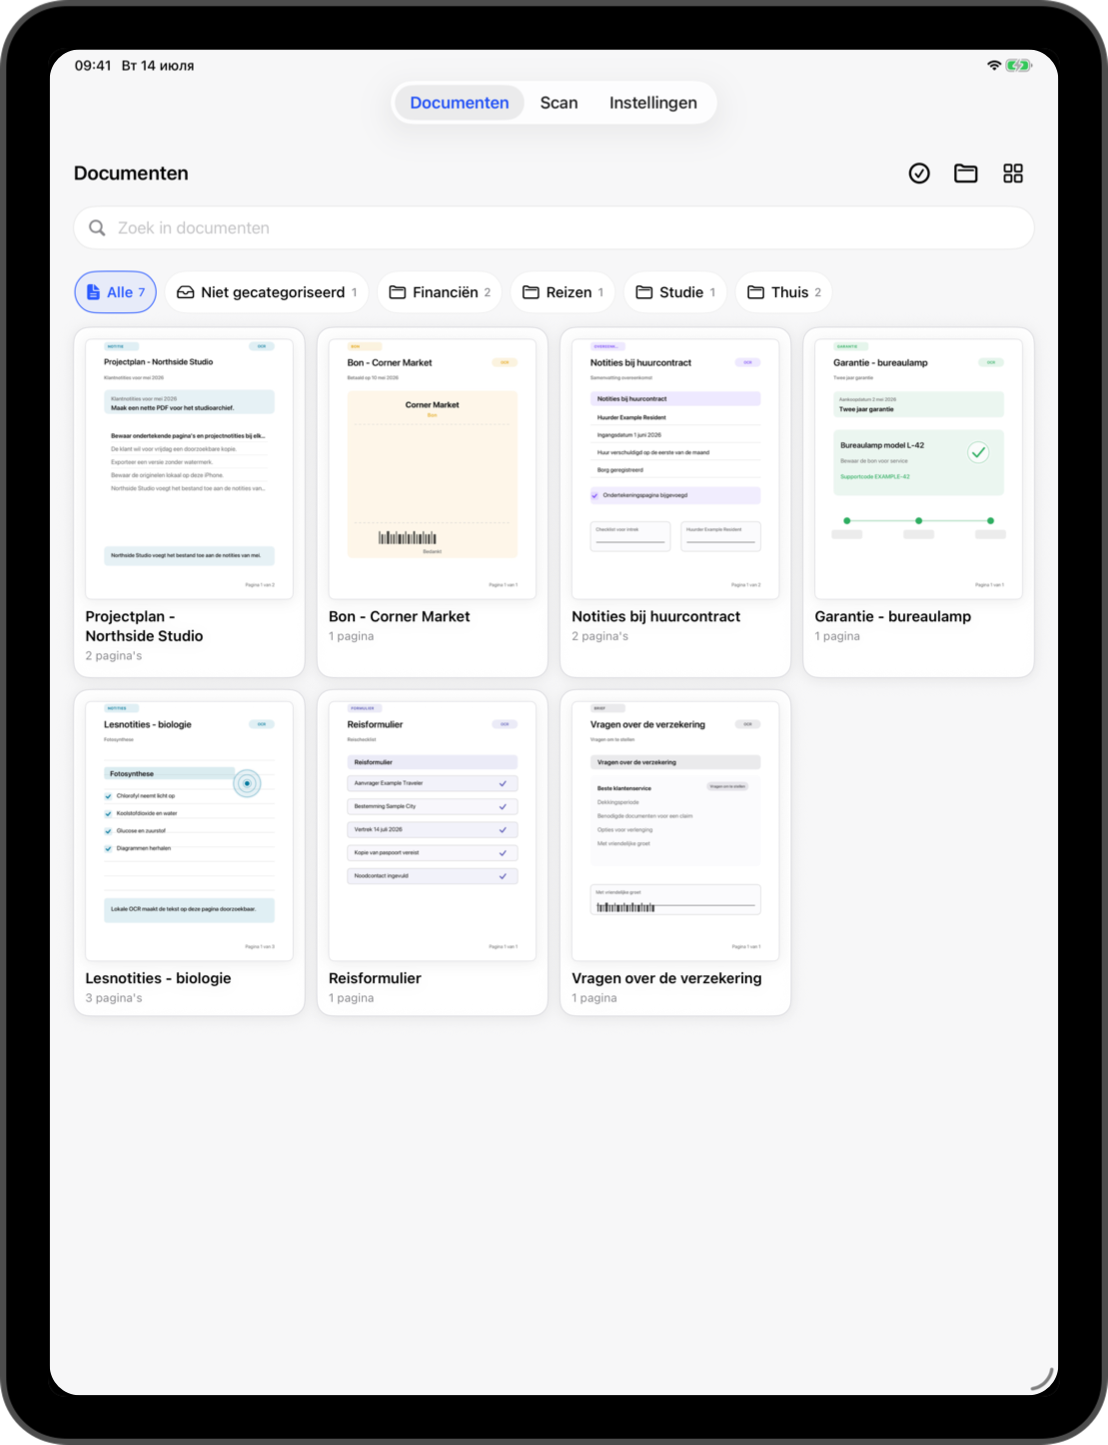This screenshot has width=1108, height=1445.
Task: Filter by Niet gecategoriseerd
Action: pos(267,292)
